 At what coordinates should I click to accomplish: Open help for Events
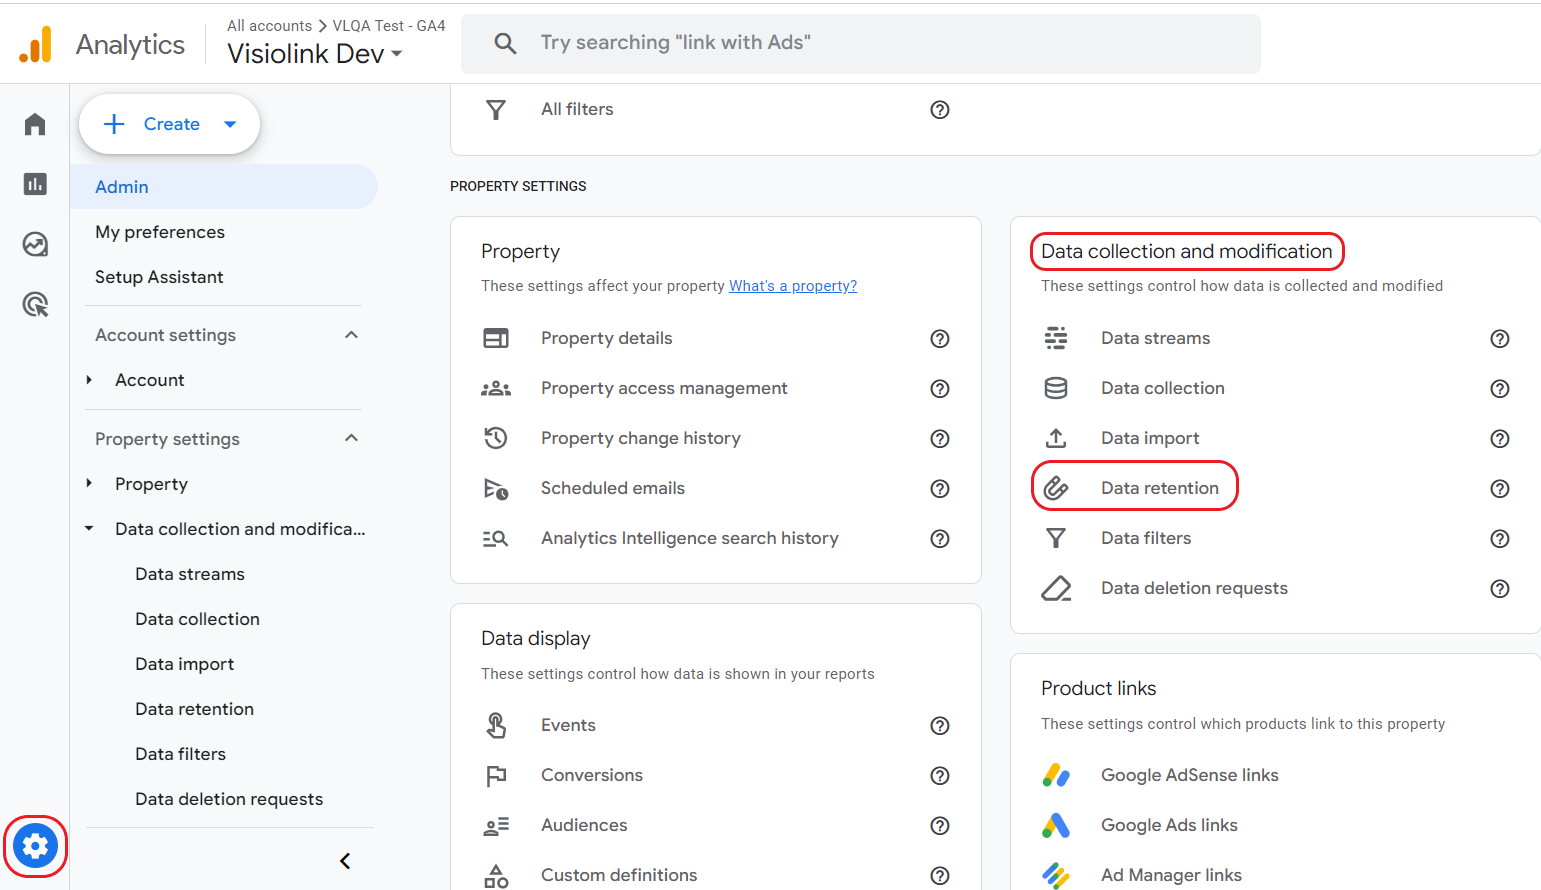pos(940,726)
